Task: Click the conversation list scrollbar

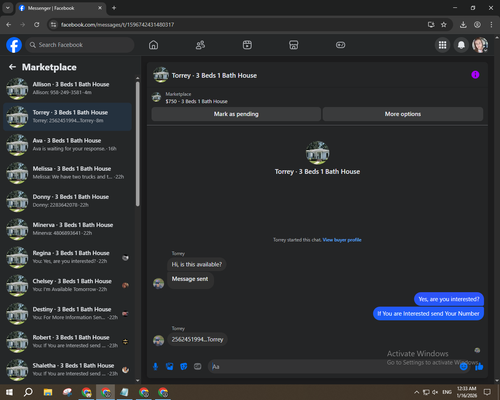Action: pos(138,144)
